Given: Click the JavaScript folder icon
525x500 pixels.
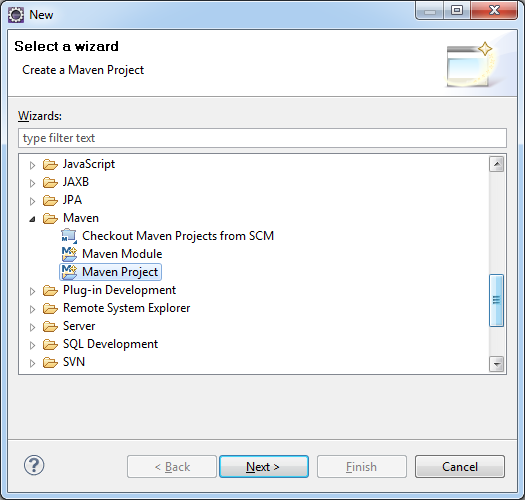Looking at the screenshot, I should [50, 164].
